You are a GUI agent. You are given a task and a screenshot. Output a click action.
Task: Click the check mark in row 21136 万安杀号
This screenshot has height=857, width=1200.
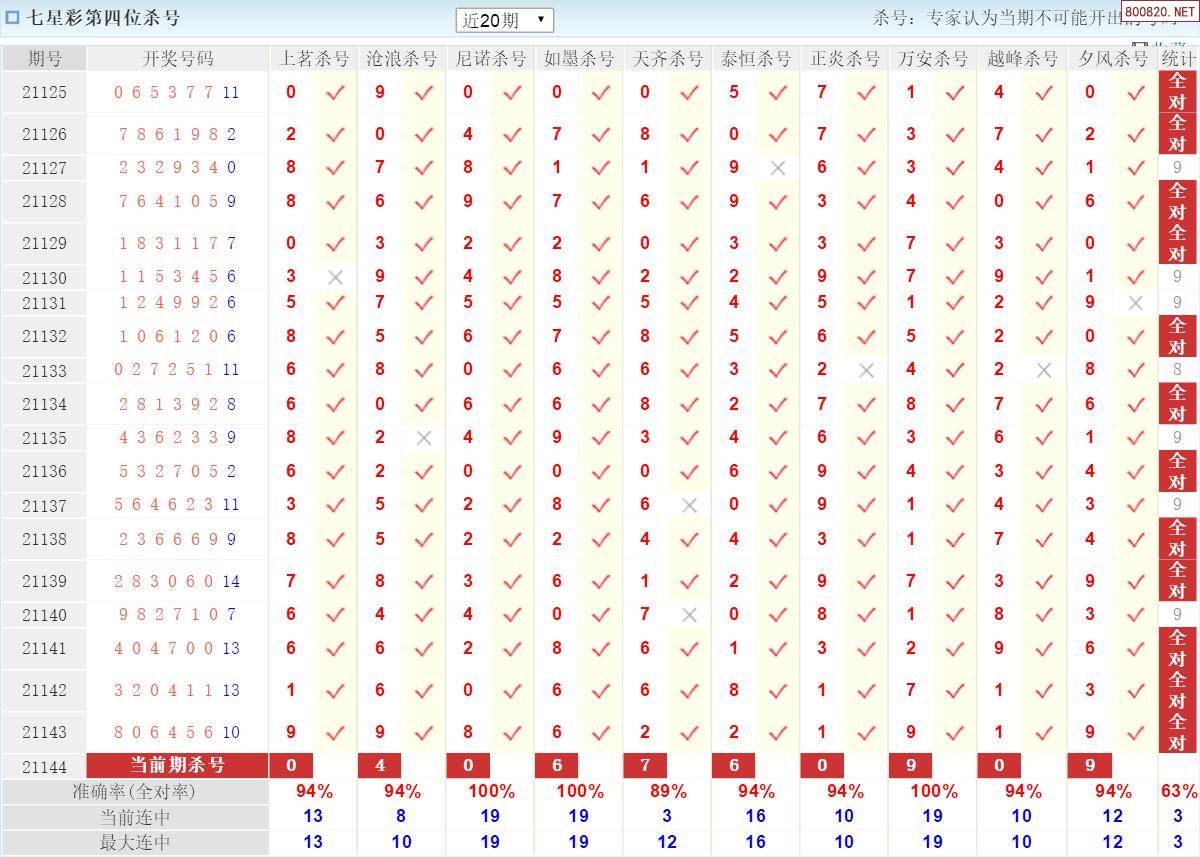955,471
